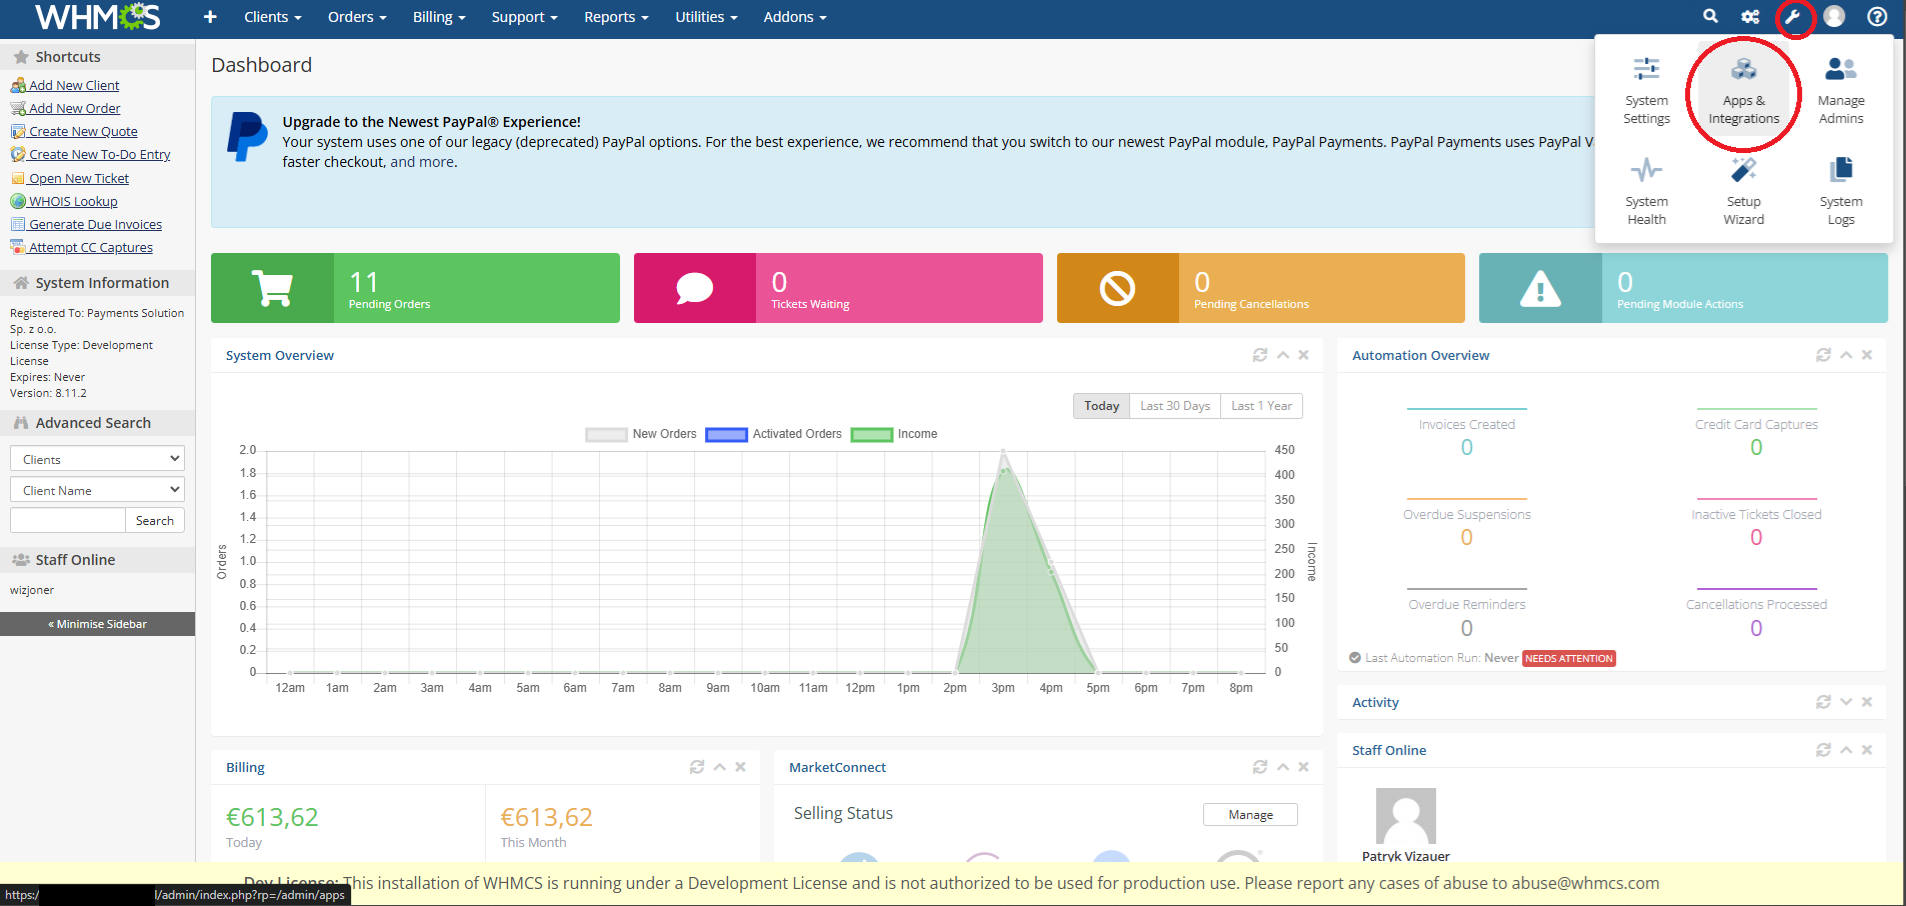Toggle New Orders series in chart legend

click(x=641, y=434)
